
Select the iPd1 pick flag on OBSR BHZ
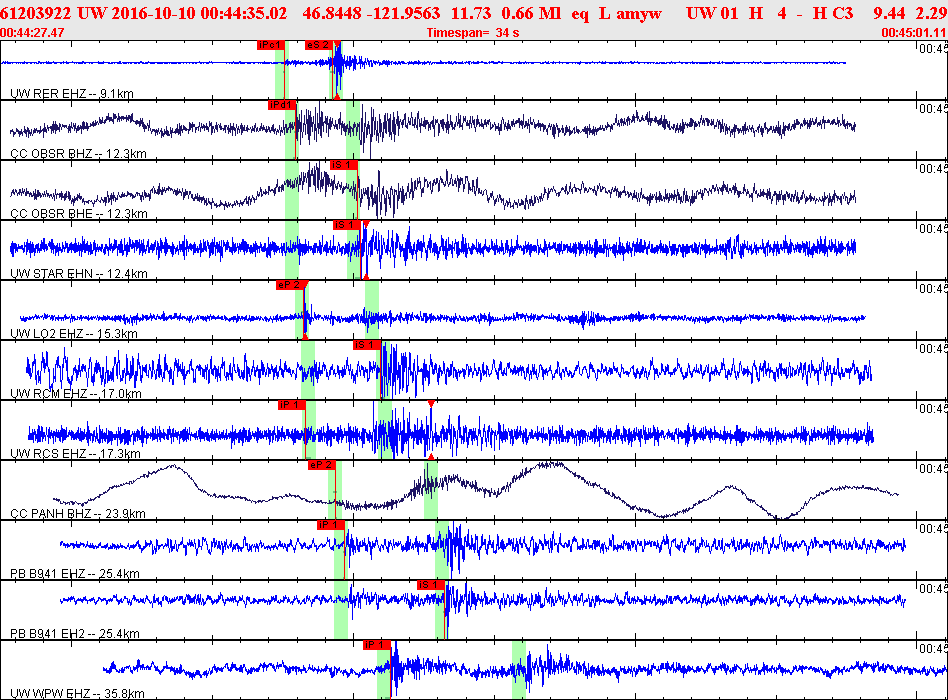click(282, 105)
